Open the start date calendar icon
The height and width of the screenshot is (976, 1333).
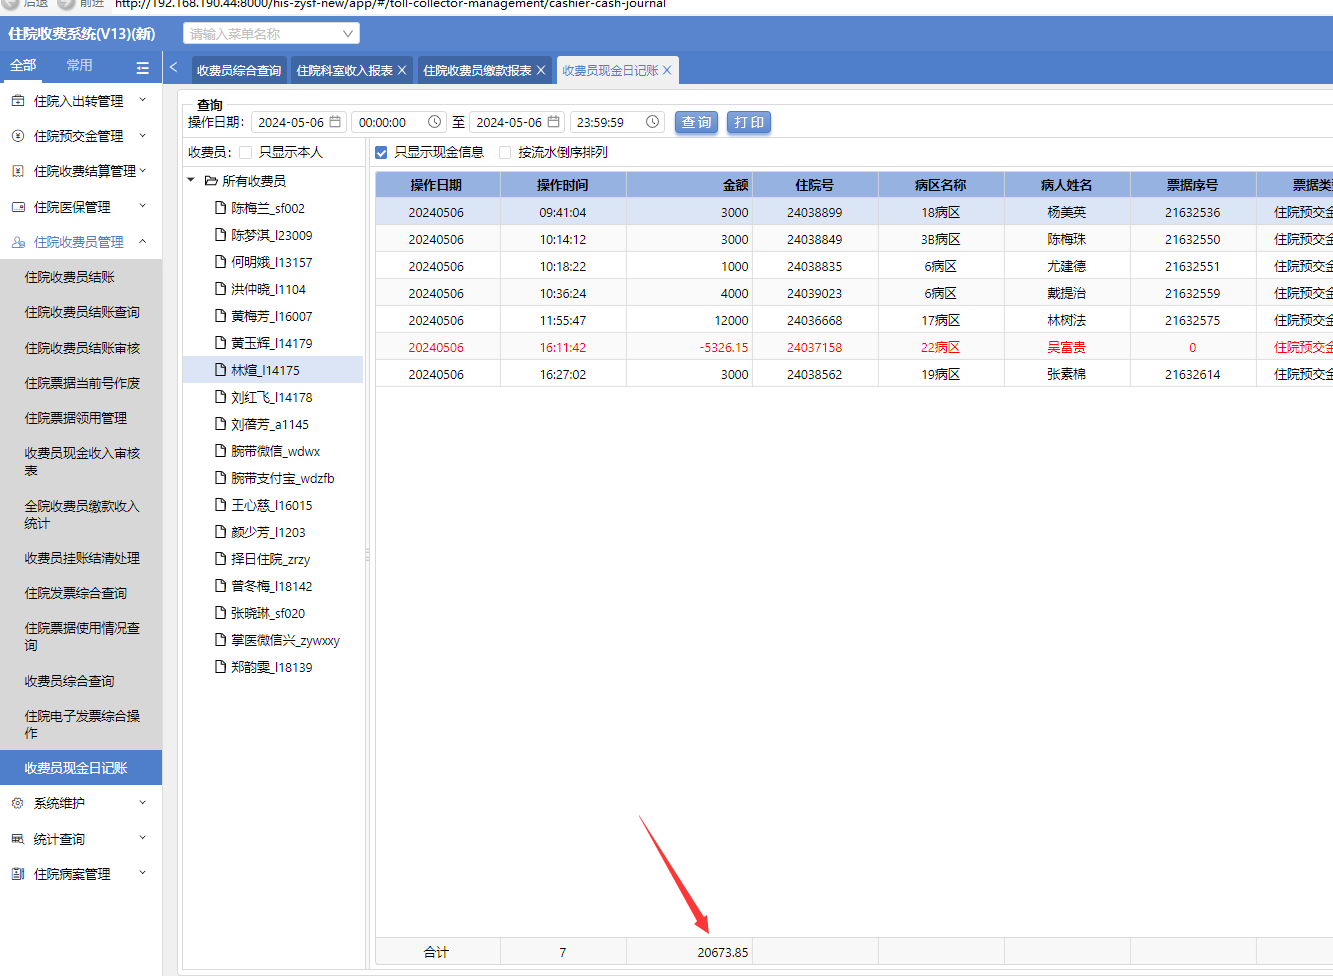click(335, 122)
